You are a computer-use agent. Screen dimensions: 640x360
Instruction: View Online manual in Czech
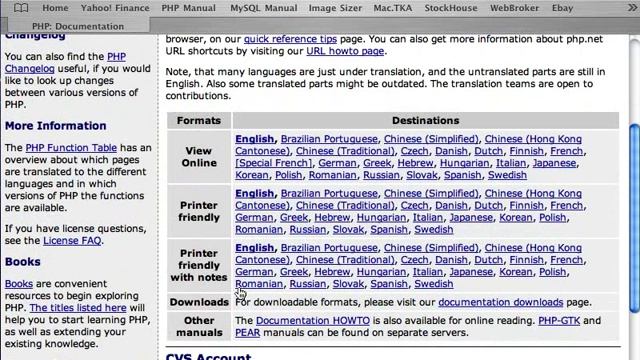[x=414, y=151]
